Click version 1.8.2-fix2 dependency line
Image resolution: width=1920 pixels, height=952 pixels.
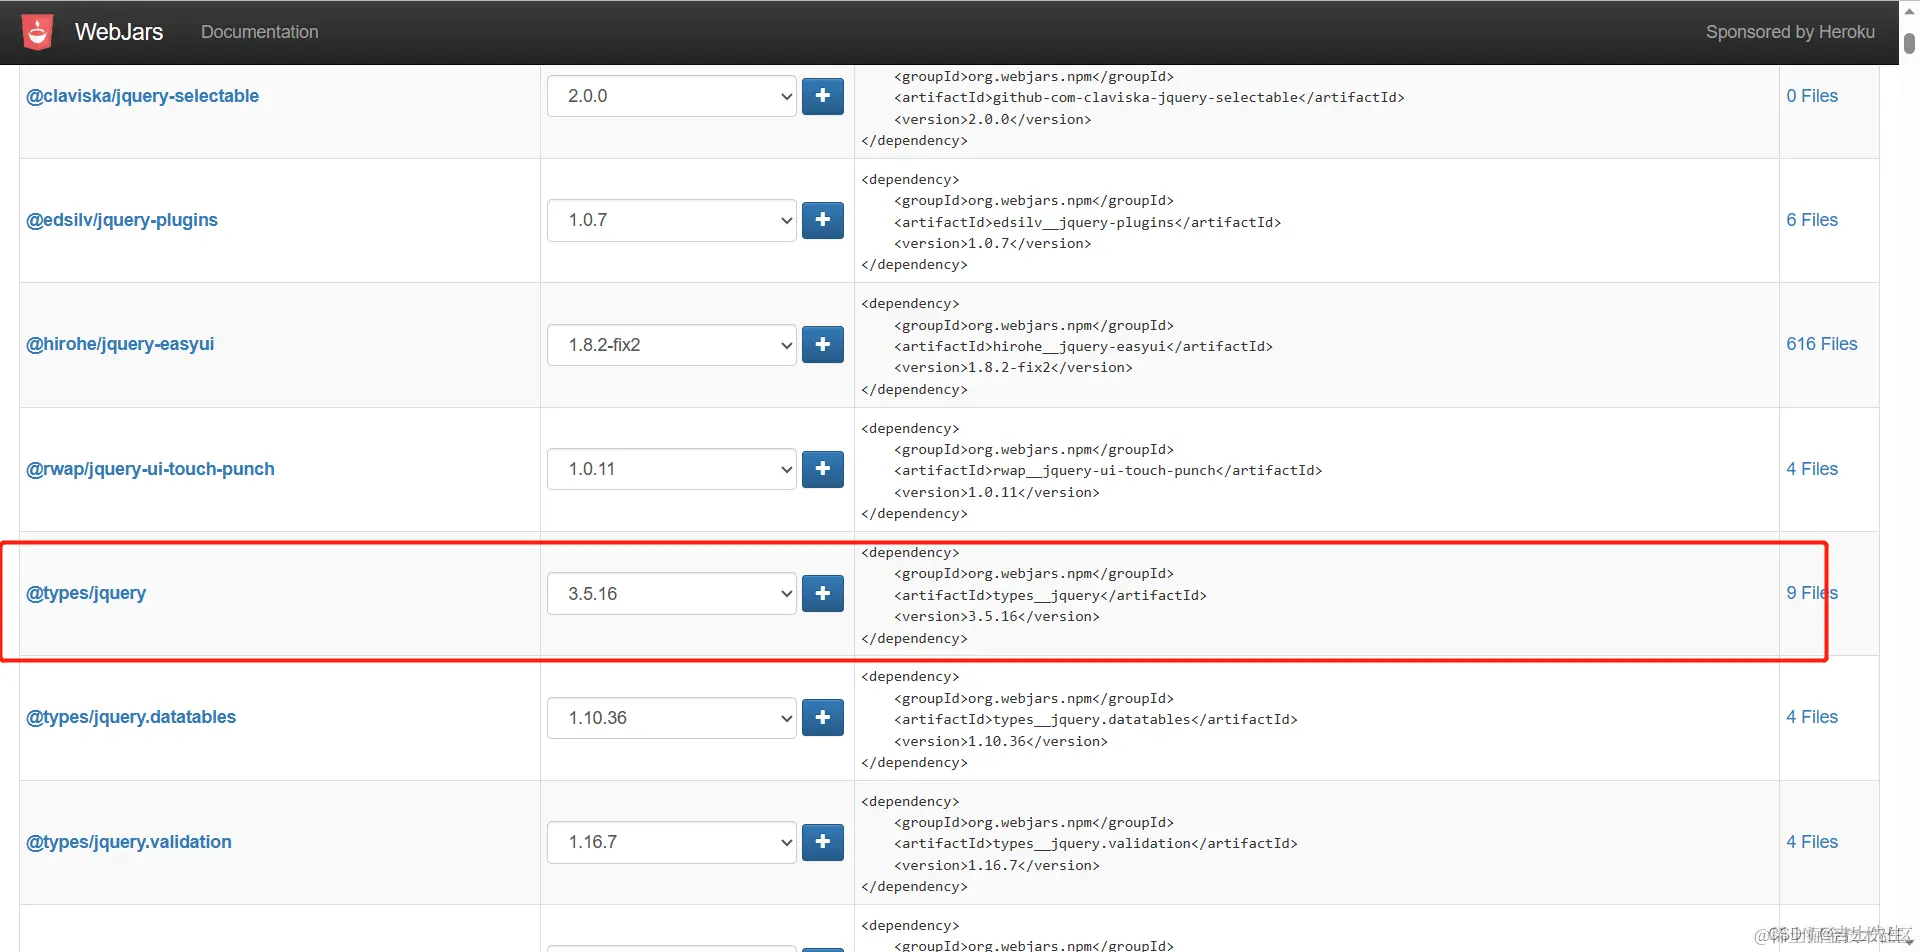(x=1013, y=368)
